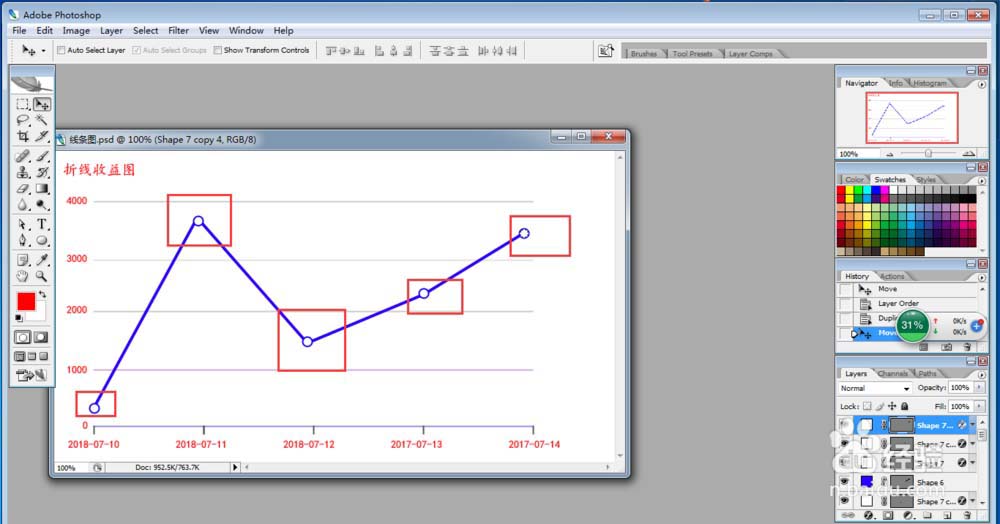Select the Eyedropper tool

pyautogui.click(x=42, y=260)
